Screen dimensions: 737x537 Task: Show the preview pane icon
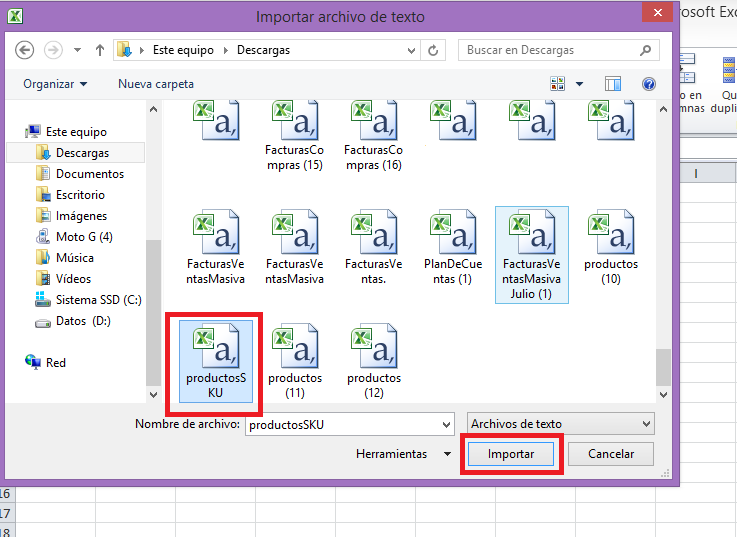(x=612, y=84)
